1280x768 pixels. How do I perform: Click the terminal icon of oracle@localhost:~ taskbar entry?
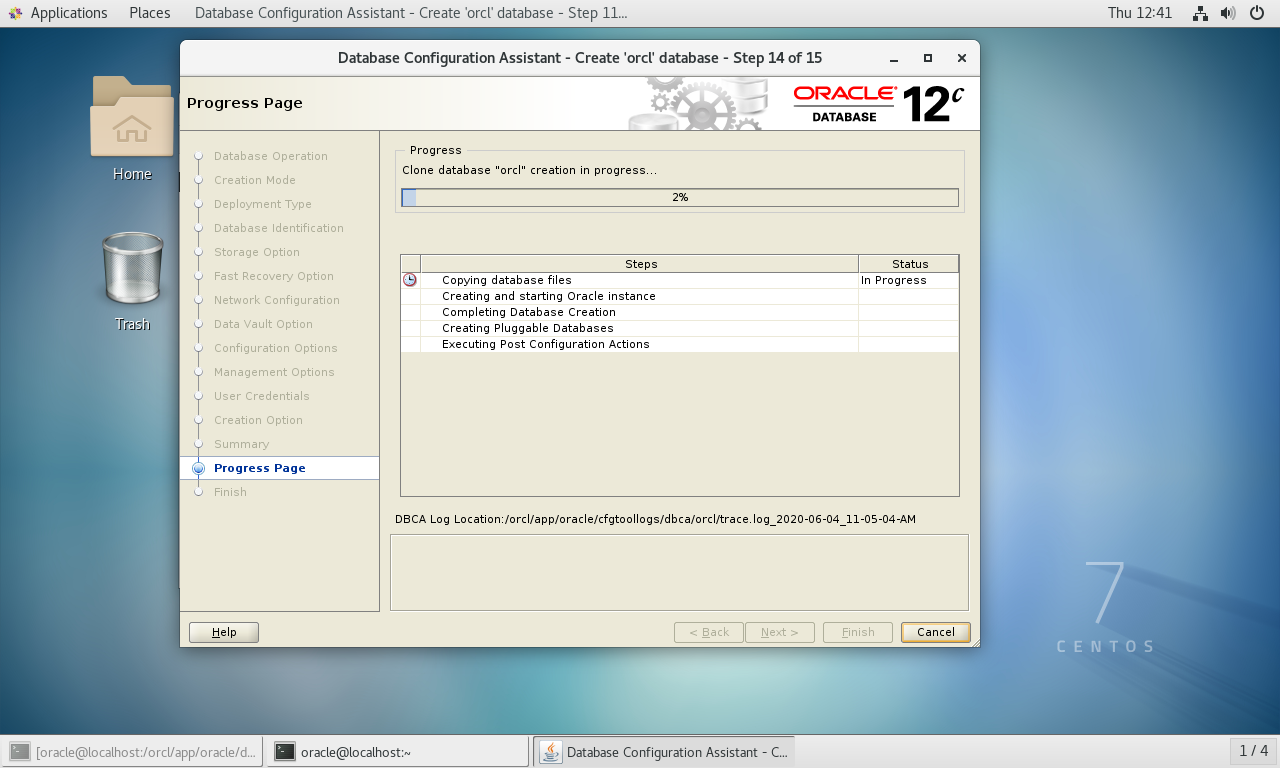[x=285, y=752]
